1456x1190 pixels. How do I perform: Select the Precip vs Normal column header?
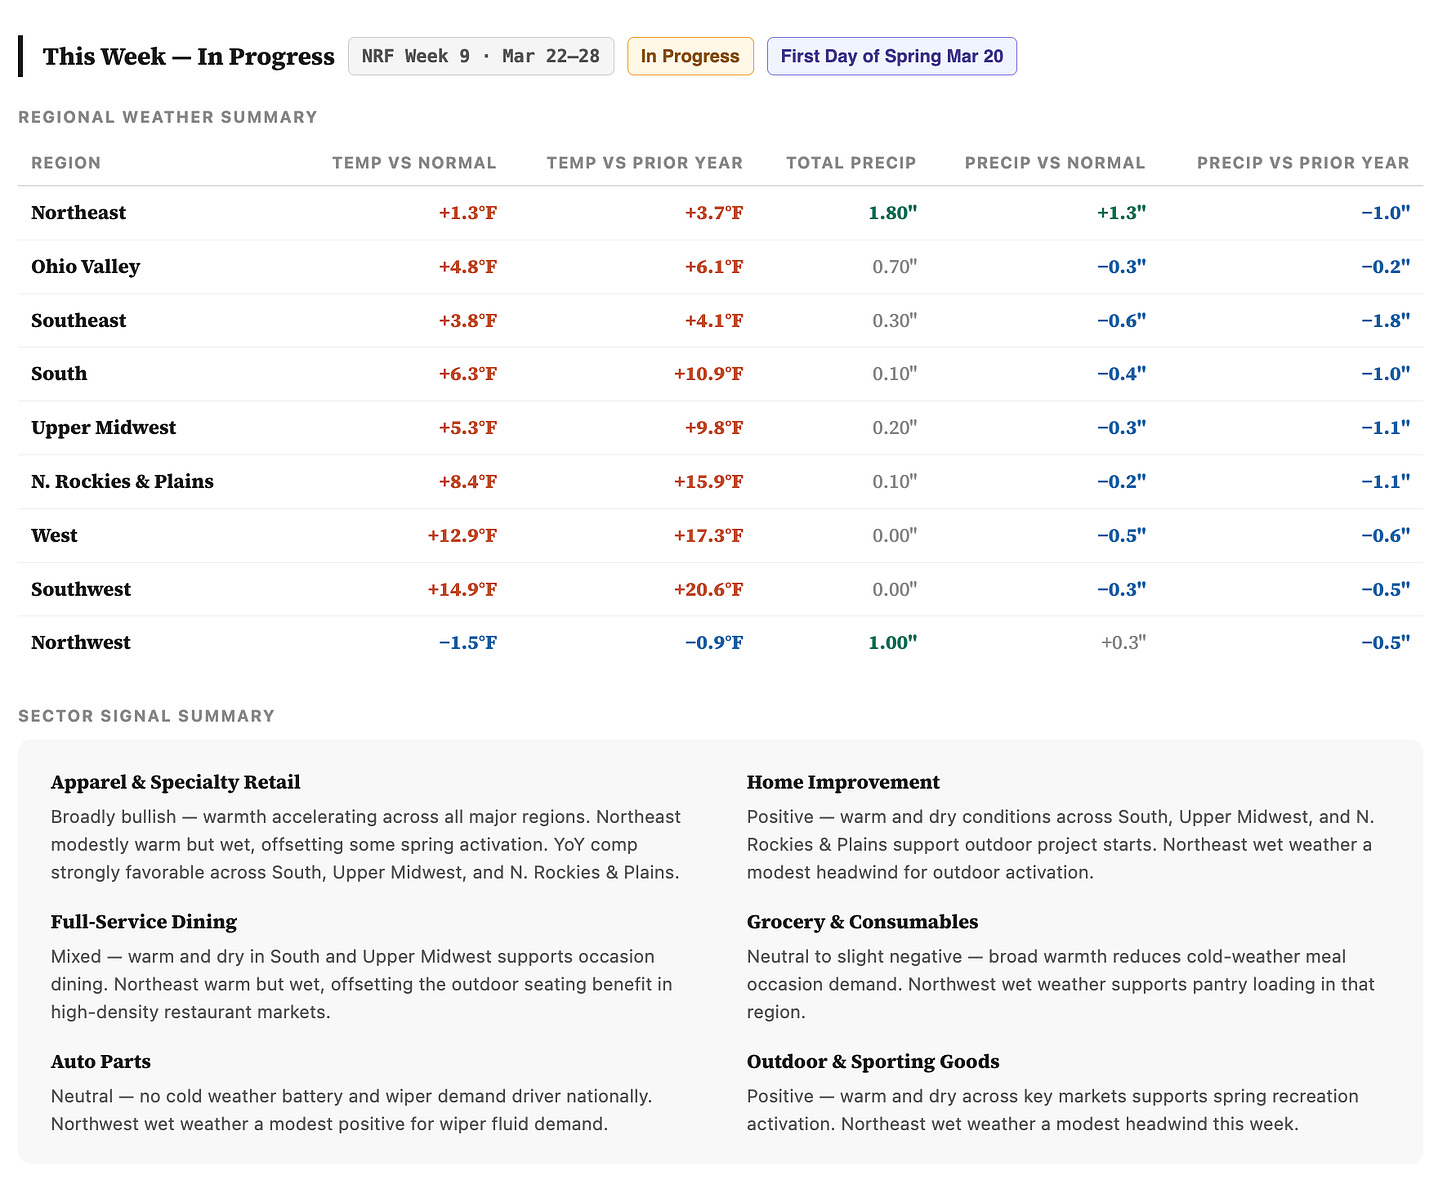tap(1055, 163)
